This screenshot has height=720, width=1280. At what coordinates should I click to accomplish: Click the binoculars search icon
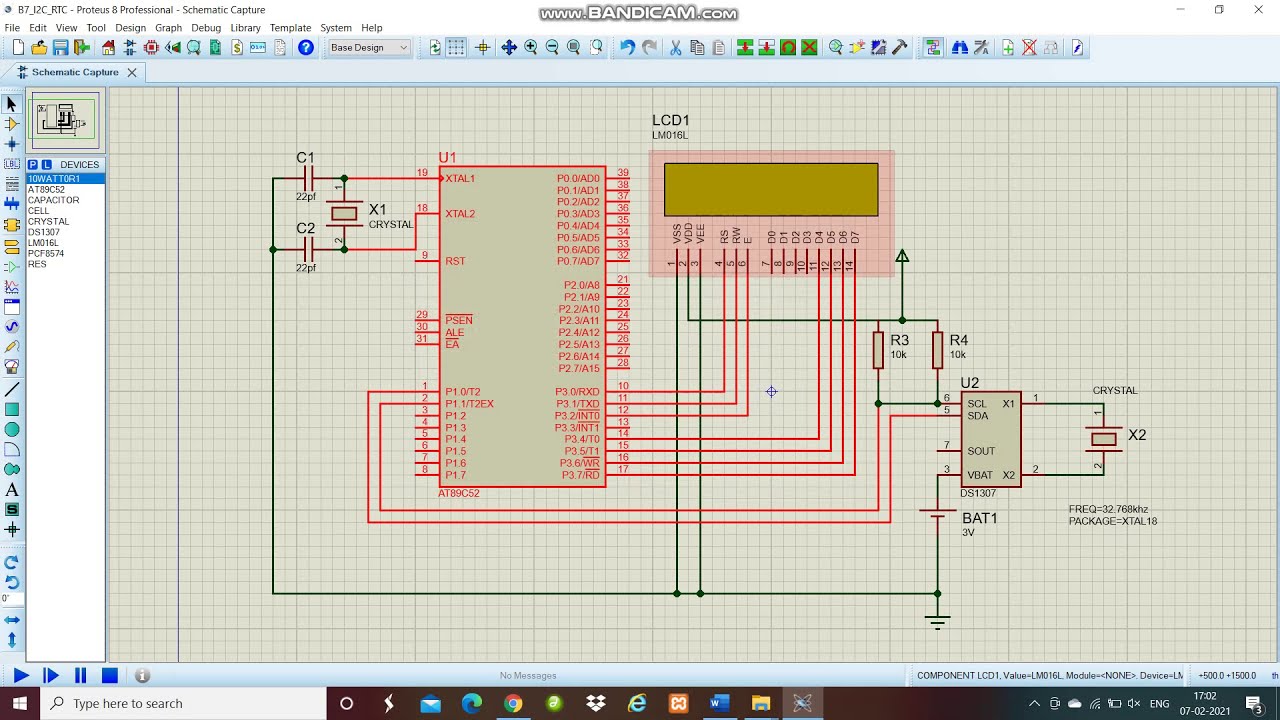point(959,47)
